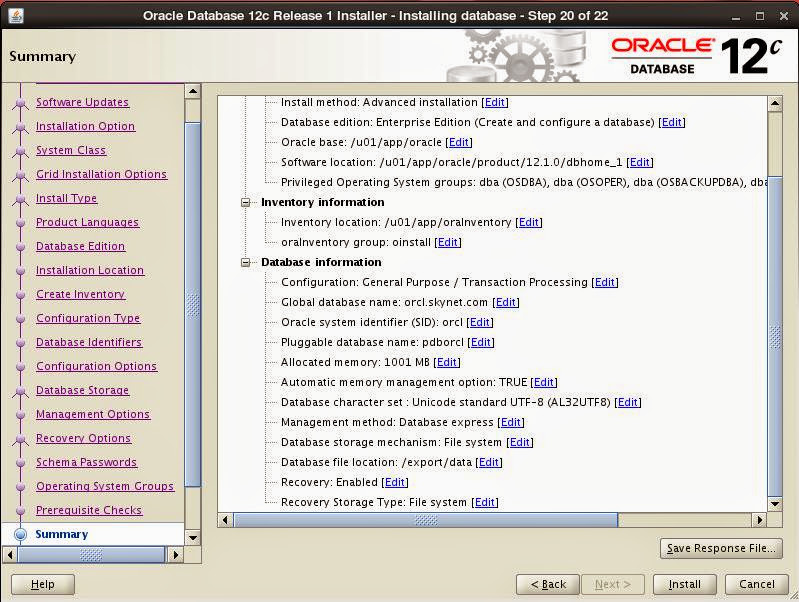
Task: Edit the Recovery Storage Type
Action: tap(484, 502)
